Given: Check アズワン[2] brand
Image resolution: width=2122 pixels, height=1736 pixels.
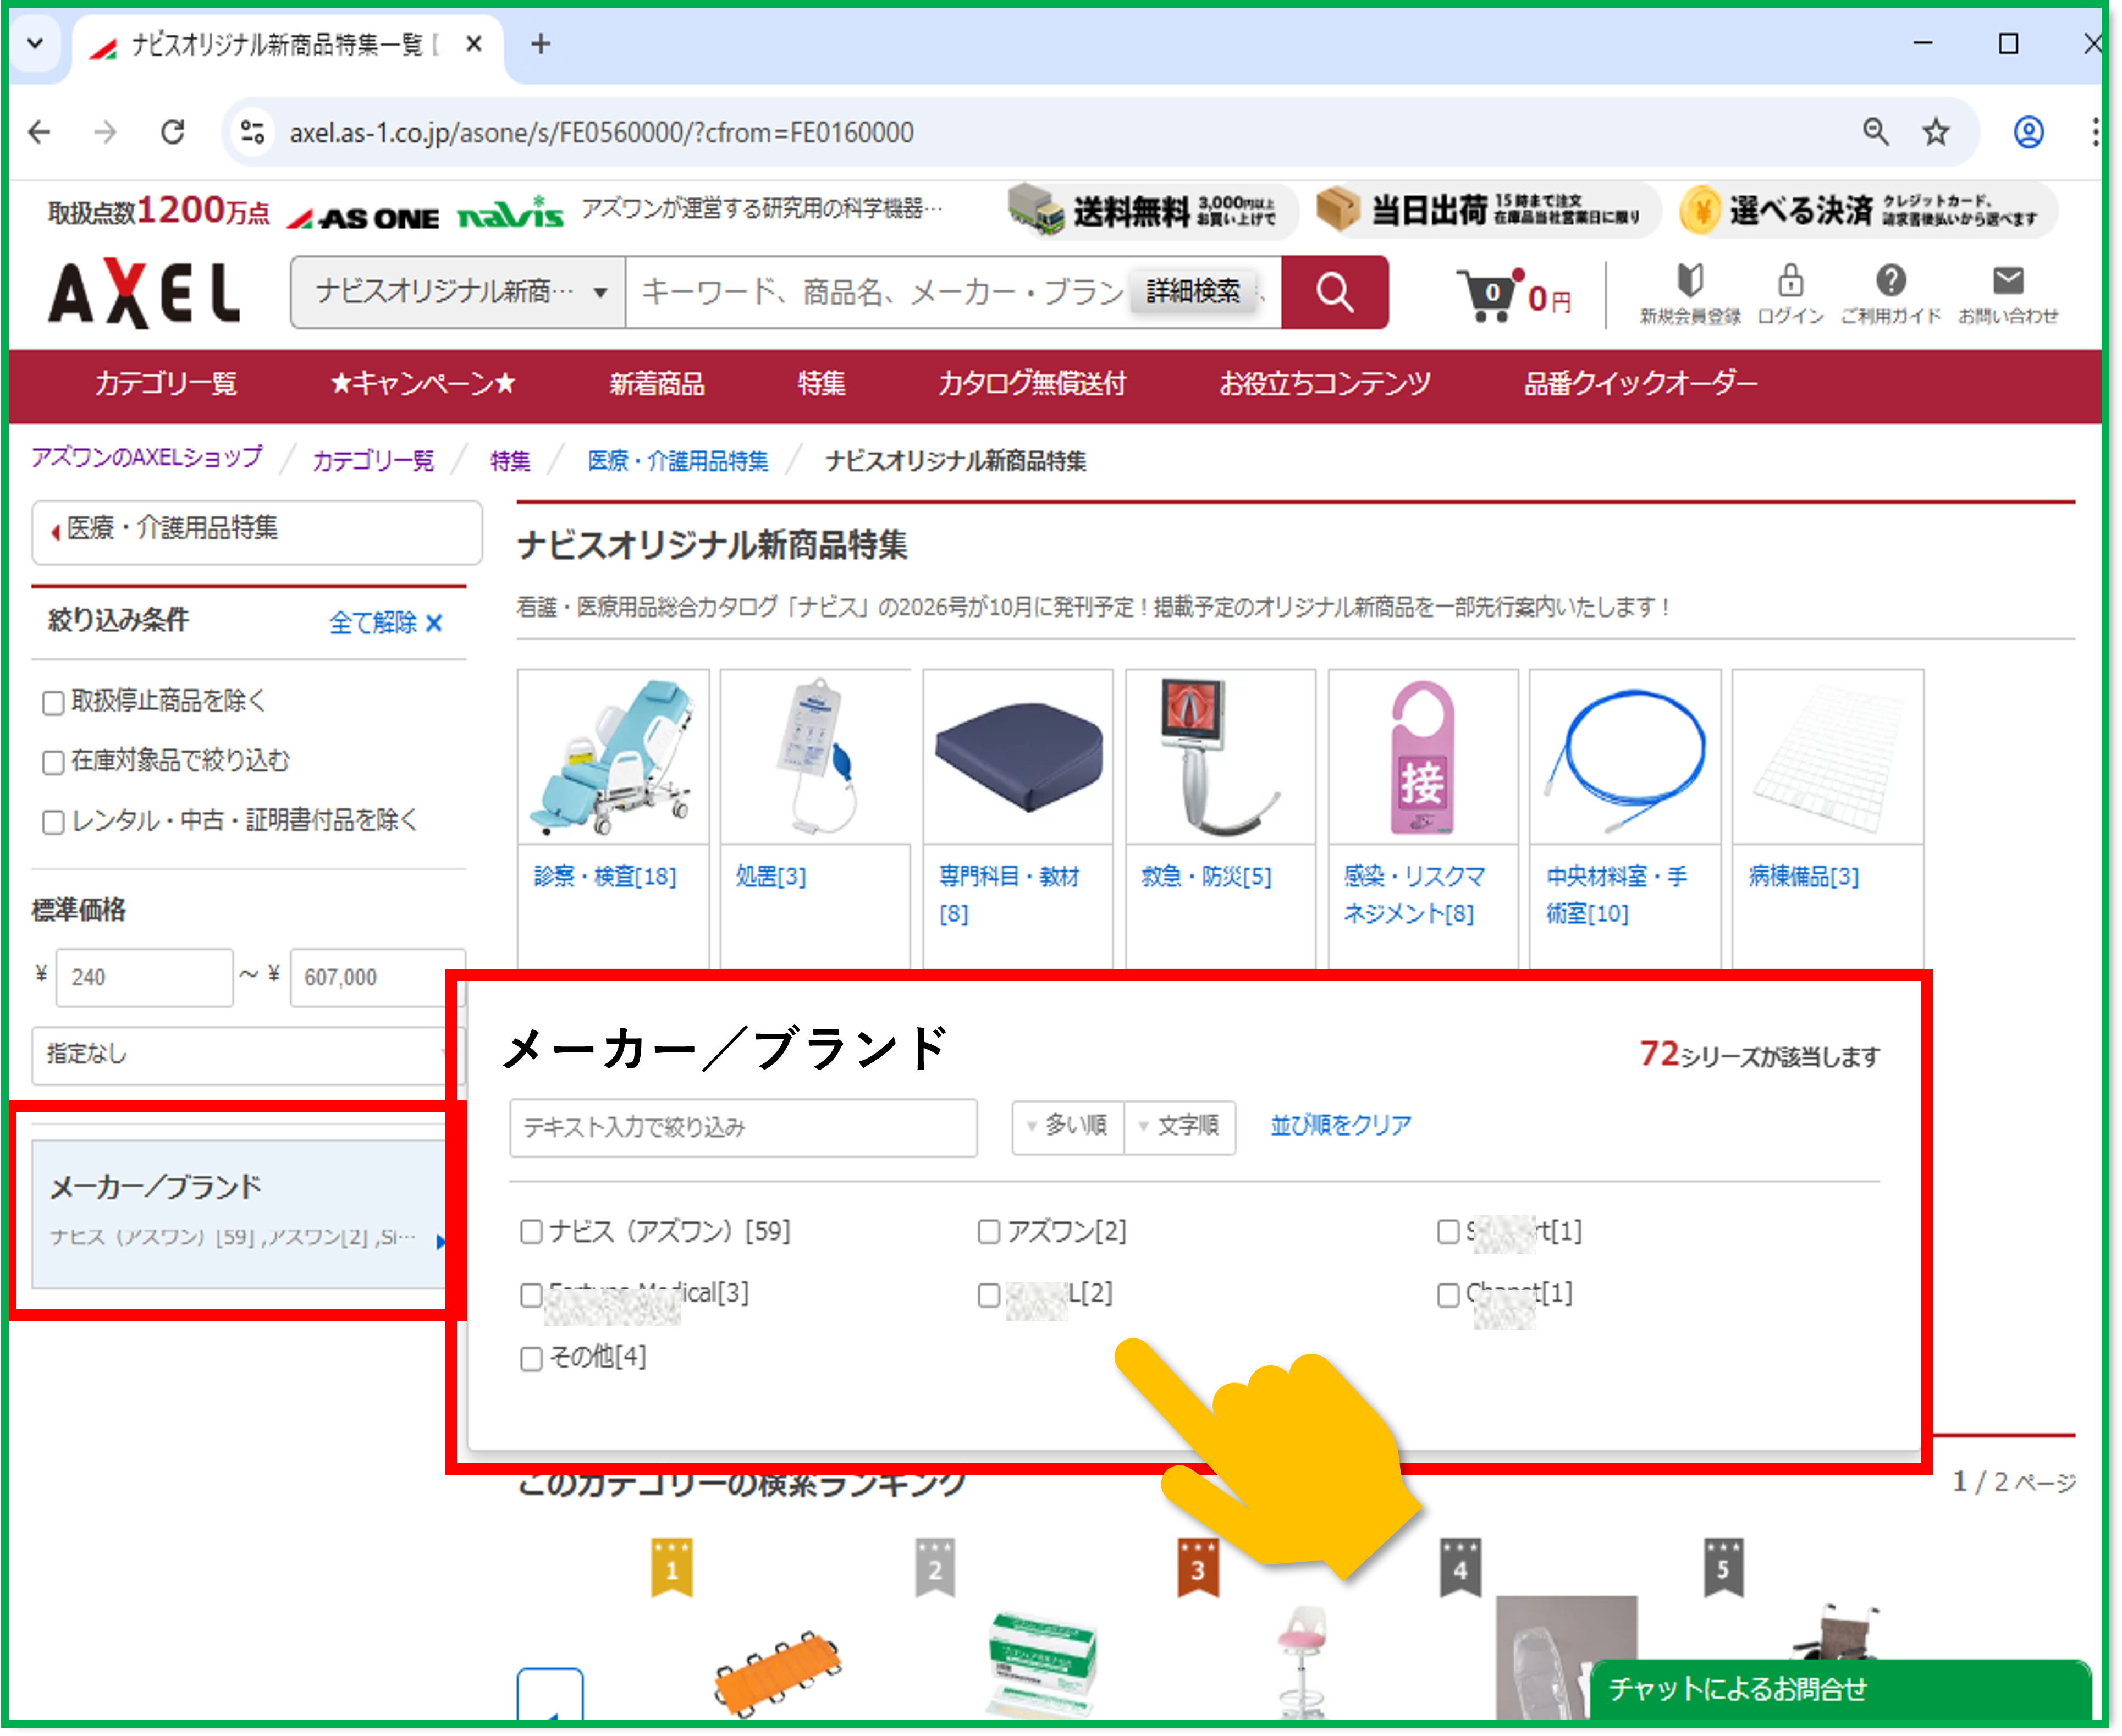Looking at the screenshot, I should [x=989, y=1232].
